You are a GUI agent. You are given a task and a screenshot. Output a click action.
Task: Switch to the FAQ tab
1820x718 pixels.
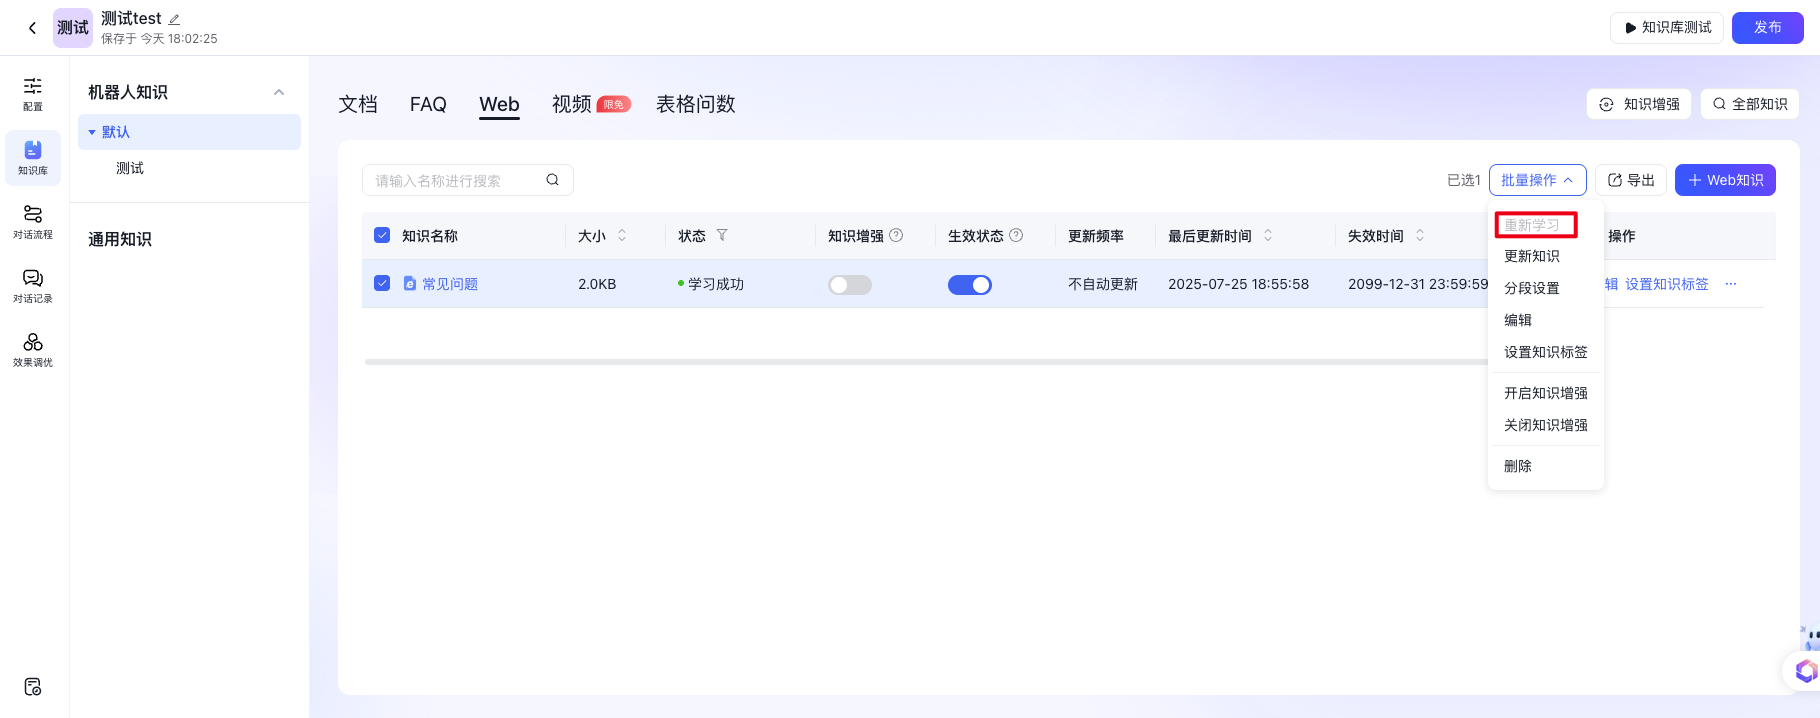pyautogui.click(x=428, y=104)
